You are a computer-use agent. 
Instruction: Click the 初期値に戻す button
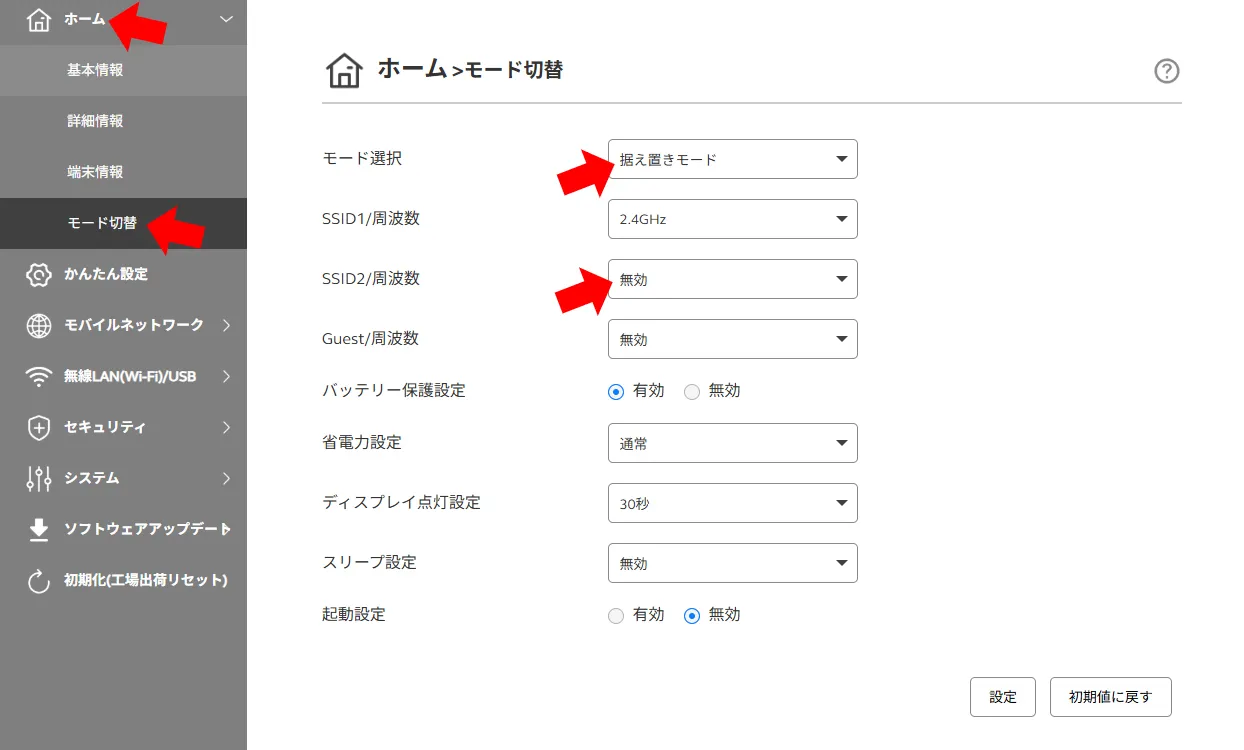coord(1110,697)
